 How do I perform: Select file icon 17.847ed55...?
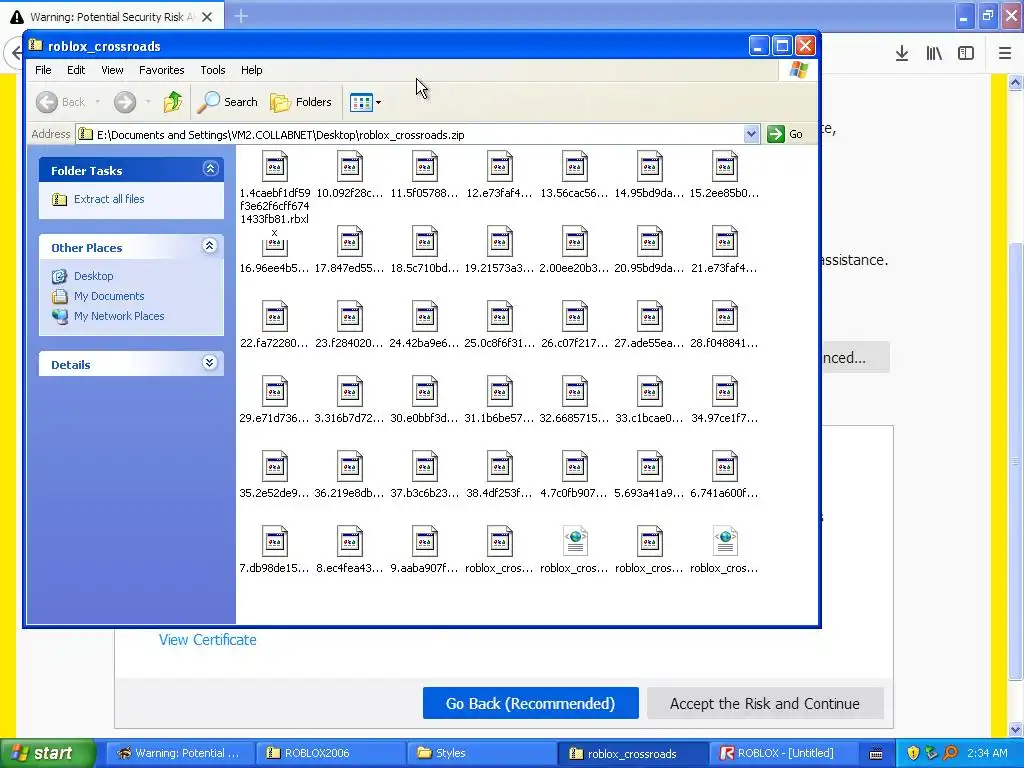[x=350, y=242]
